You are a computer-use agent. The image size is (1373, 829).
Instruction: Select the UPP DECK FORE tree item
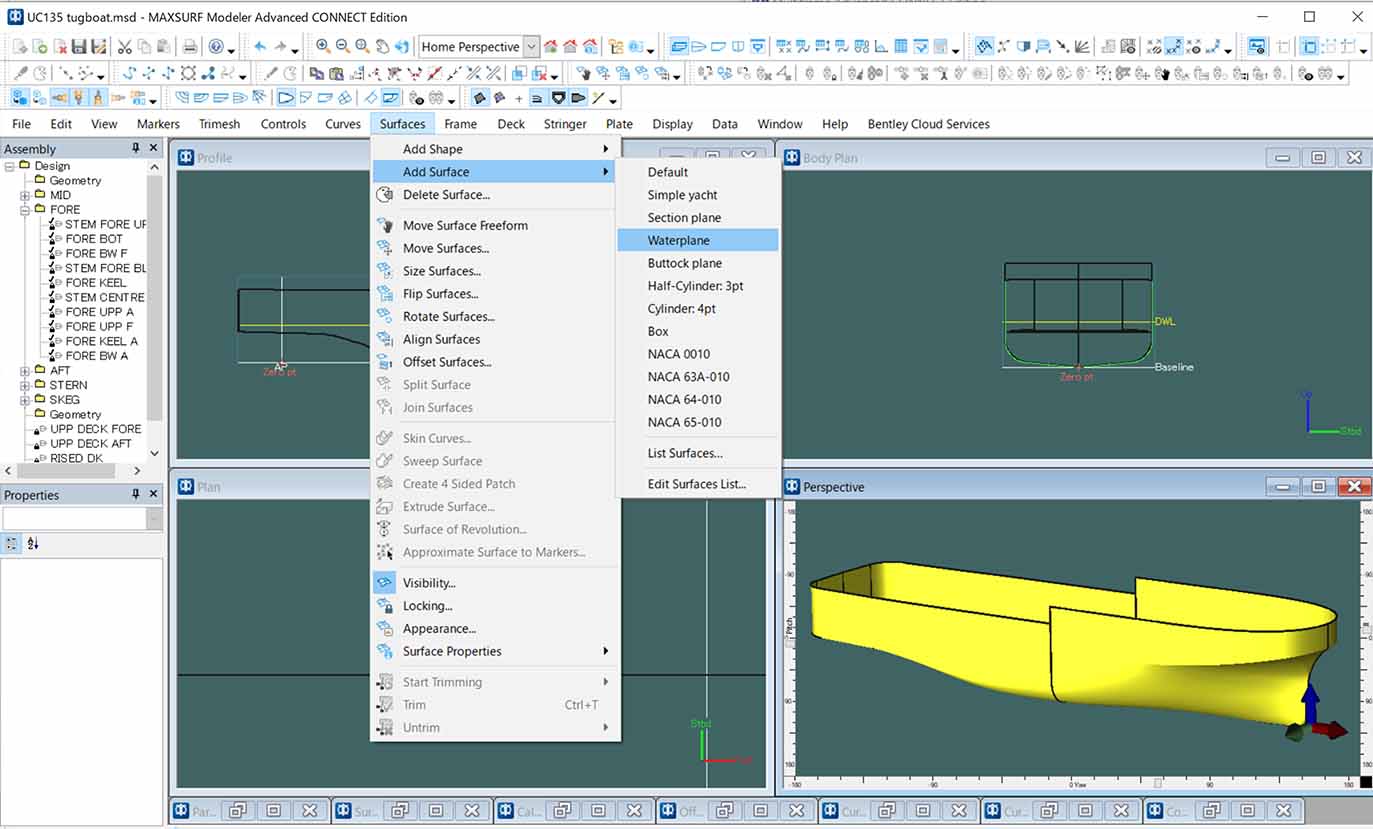coord(96,429)
